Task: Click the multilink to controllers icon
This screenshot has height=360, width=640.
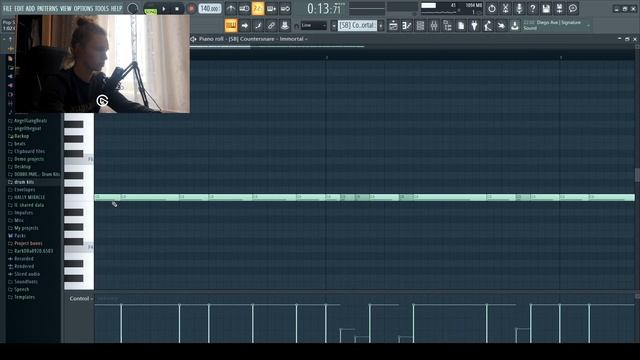Action: [x=285, y=26]
